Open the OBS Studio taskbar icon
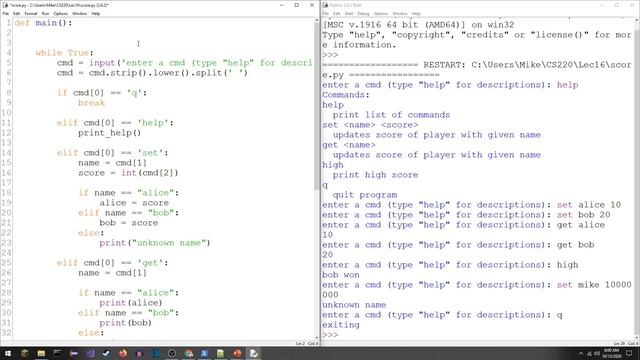The image size is (640, 360). point(172,353)
